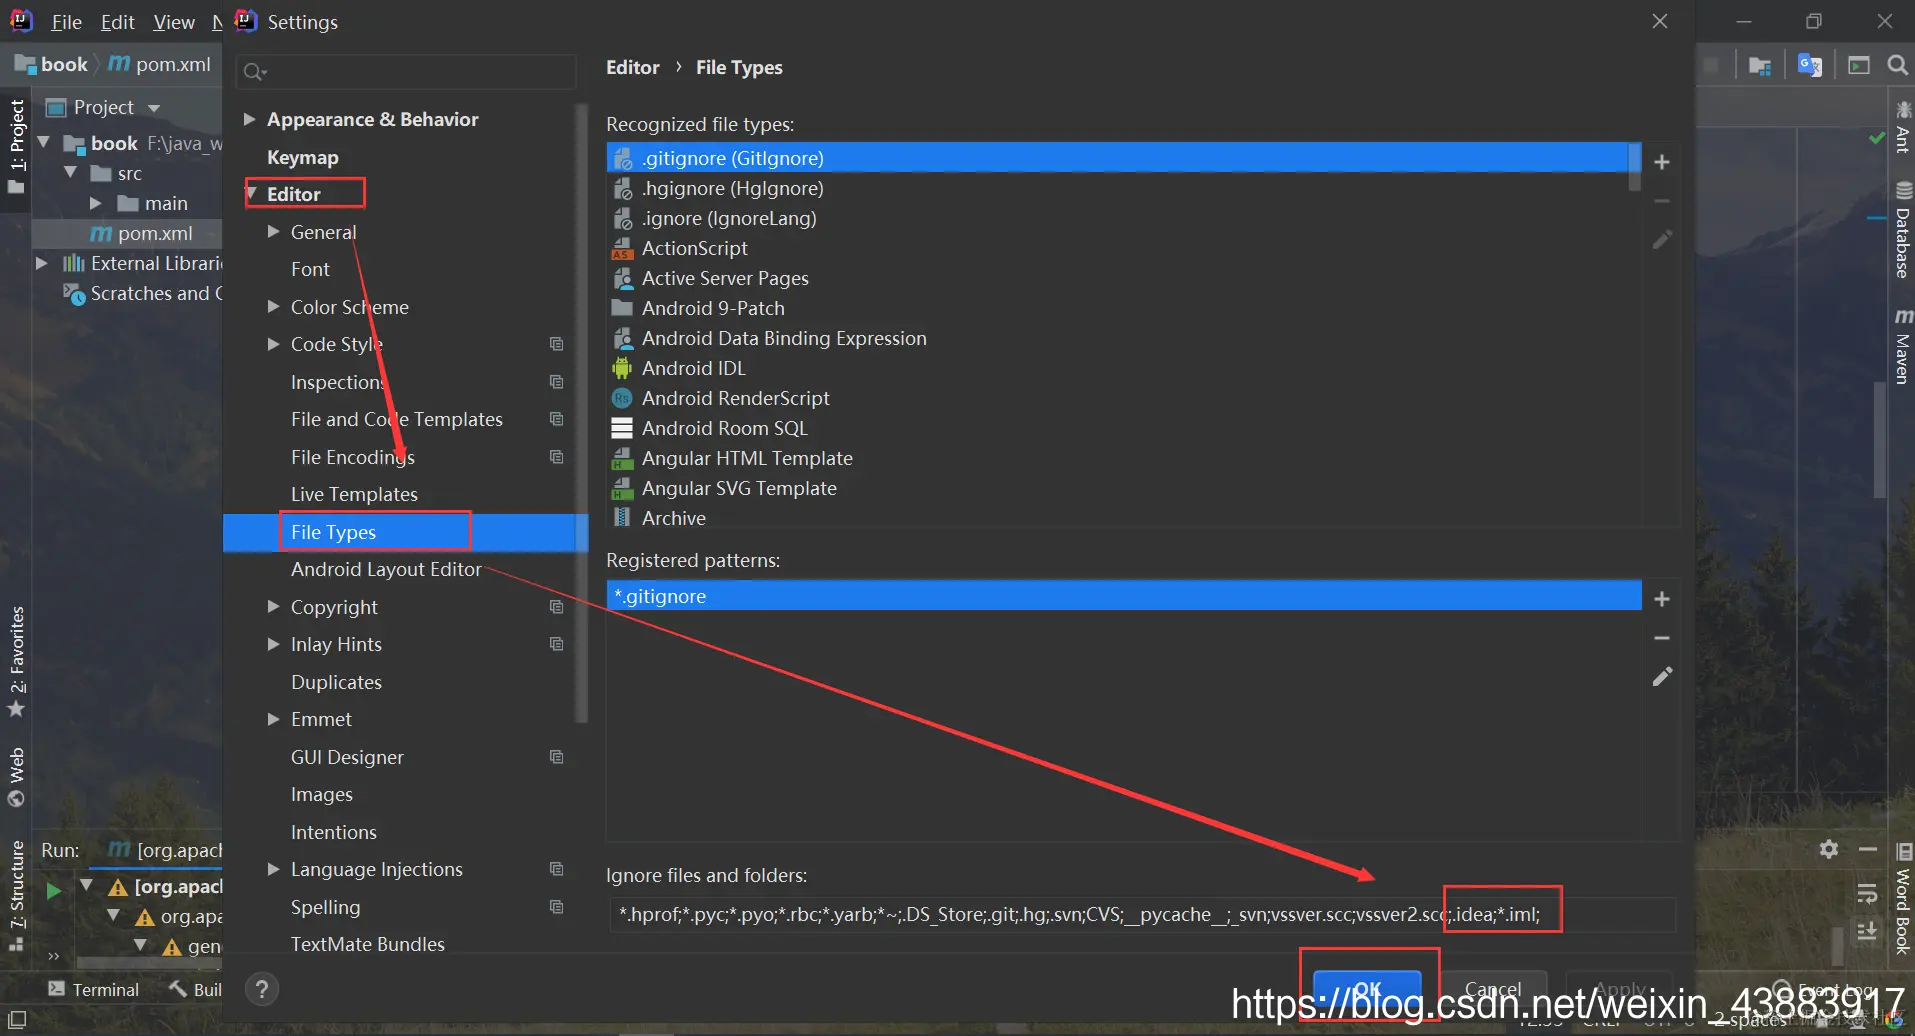Click the copy icon beside Language Injections
Image resolution: width=1915 pixels, height=1036 pixels.
[x=557, y=869]
